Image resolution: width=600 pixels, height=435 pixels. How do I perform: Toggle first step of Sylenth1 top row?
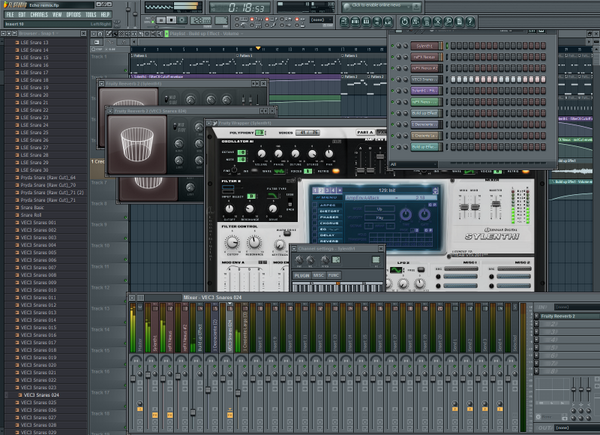pos(453,46)
